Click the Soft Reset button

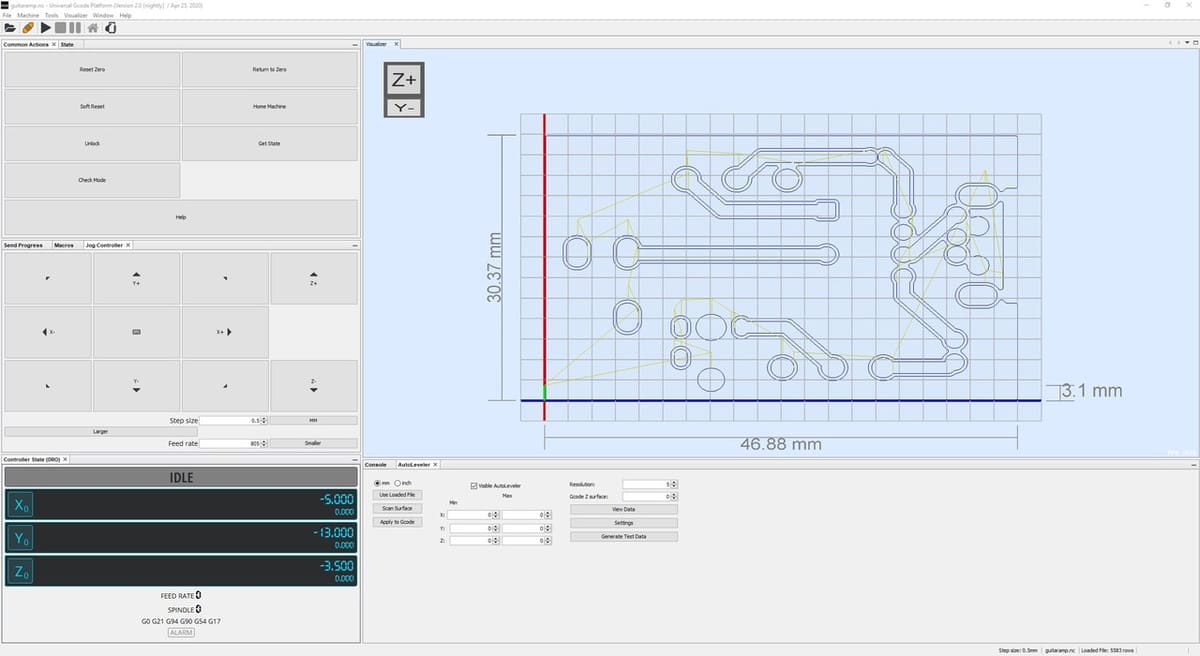point(92,106)
